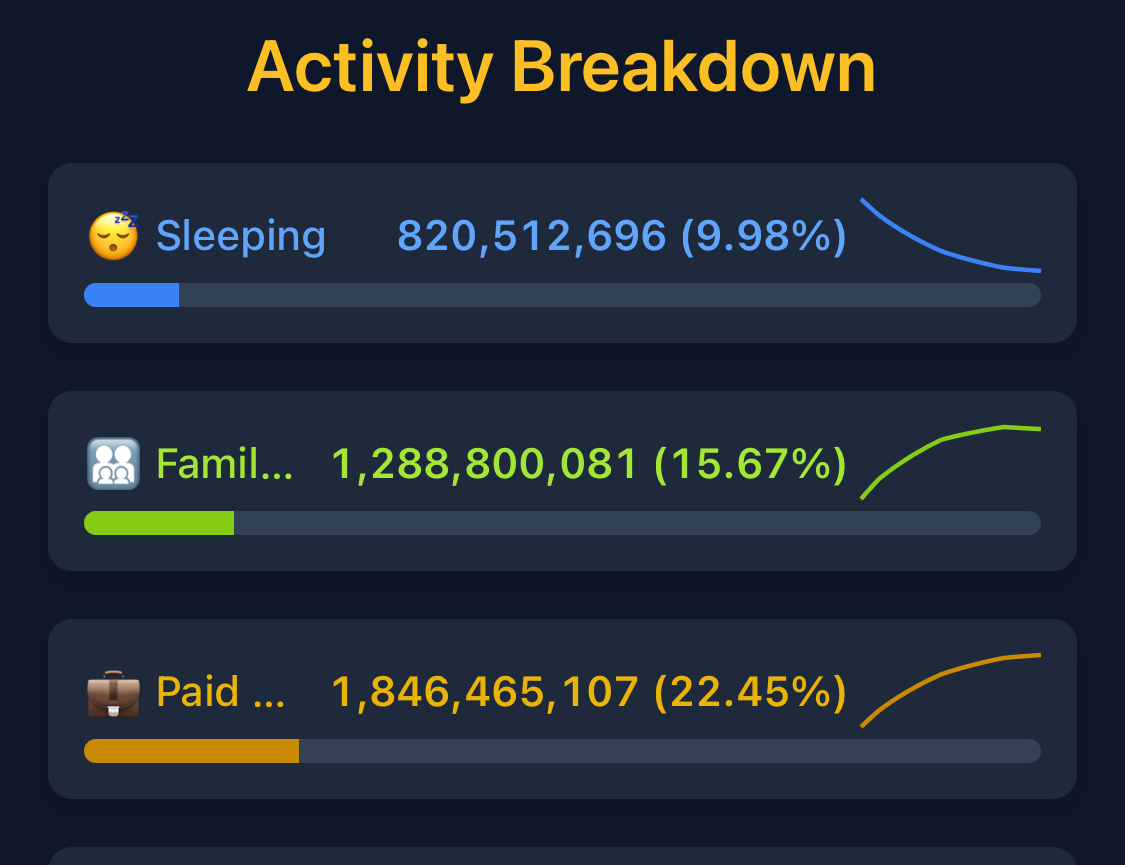Click the 820,512,696 (9.98%) value
1125x865 pixels.
(x=622, y=236)
